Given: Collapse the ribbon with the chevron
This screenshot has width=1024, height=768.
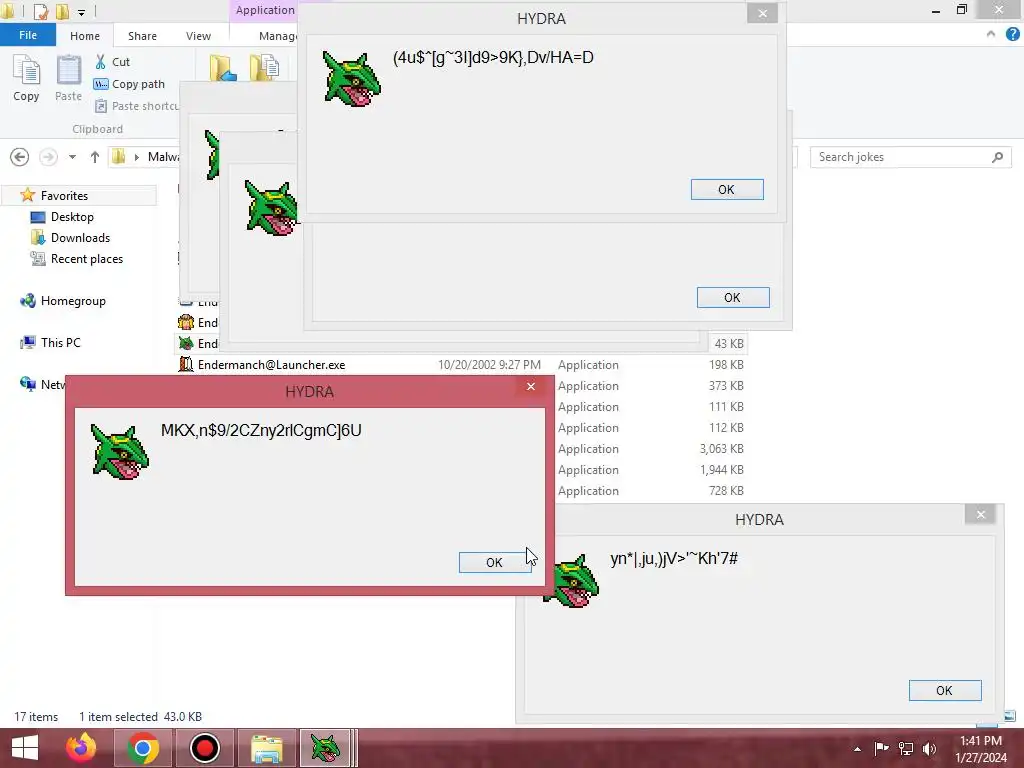Looking at the screenshot, I should pos(991,34).
